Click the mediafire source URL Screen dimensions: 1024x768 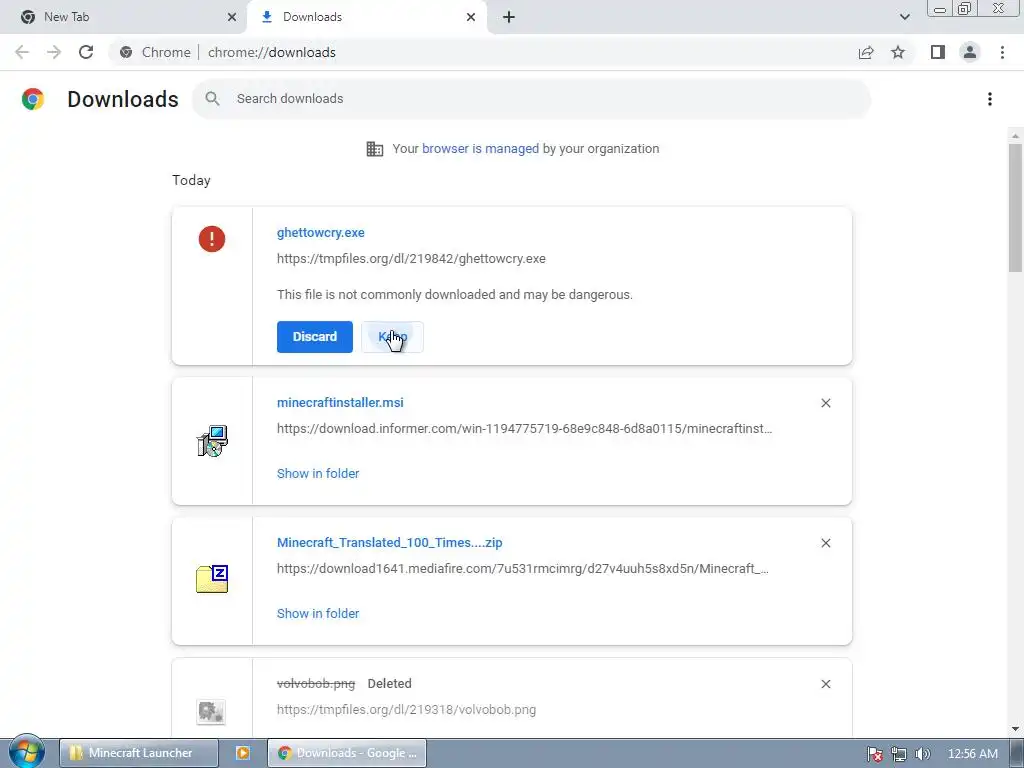click(x=522, y=568)
